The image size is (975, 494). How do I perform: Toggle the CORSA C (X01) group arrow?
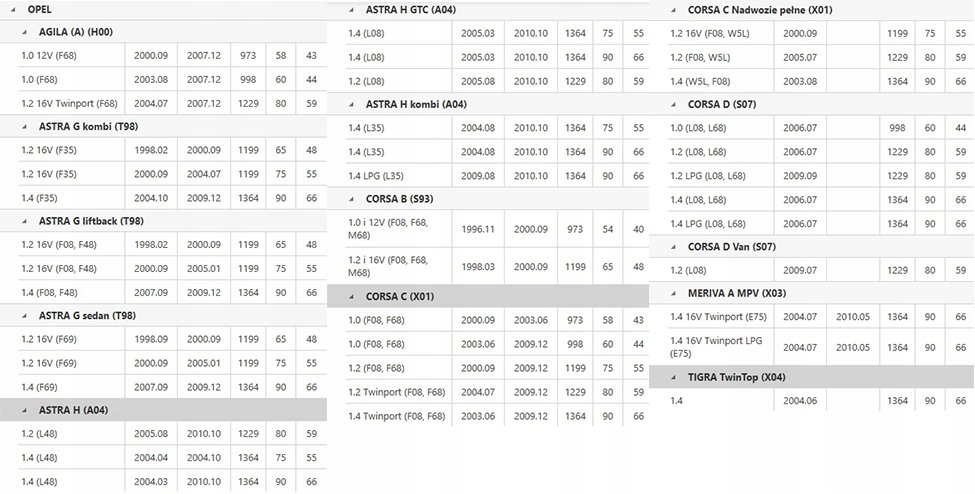pyautogui.click(x=351, y=297)
